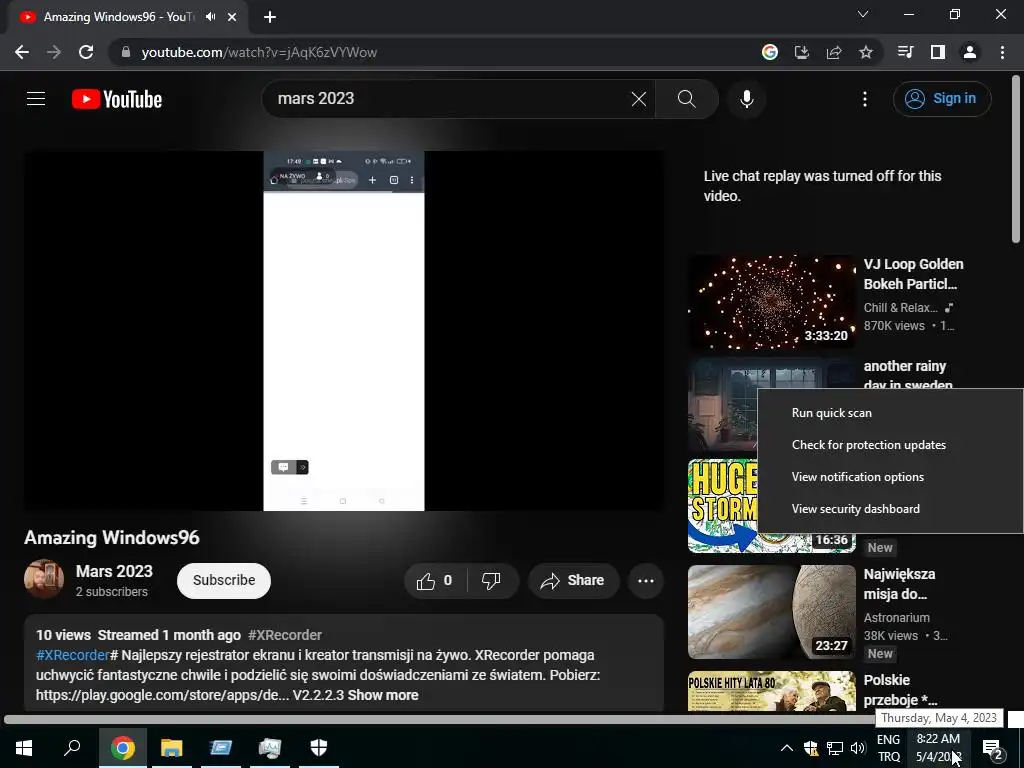Open the Mars 2023 channel name link
The width and height of the screenshot is (1024, 768).
114,571
